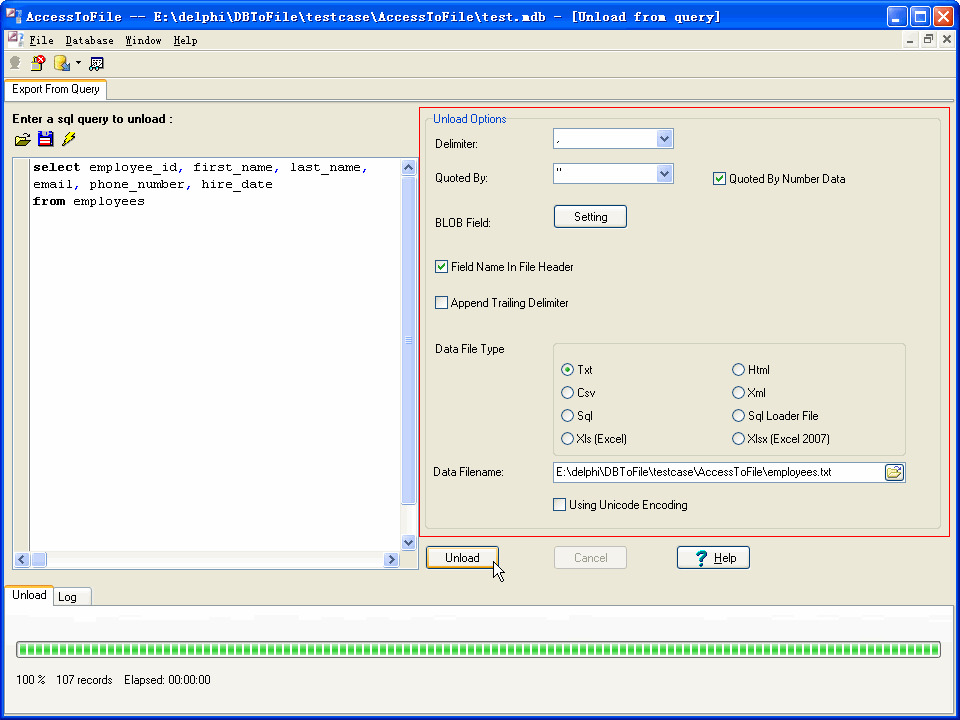Image resolution: width=960 pixels, height=720 pixels.
Task: Click the '100 %' progress text
Action: coord(31,680)
